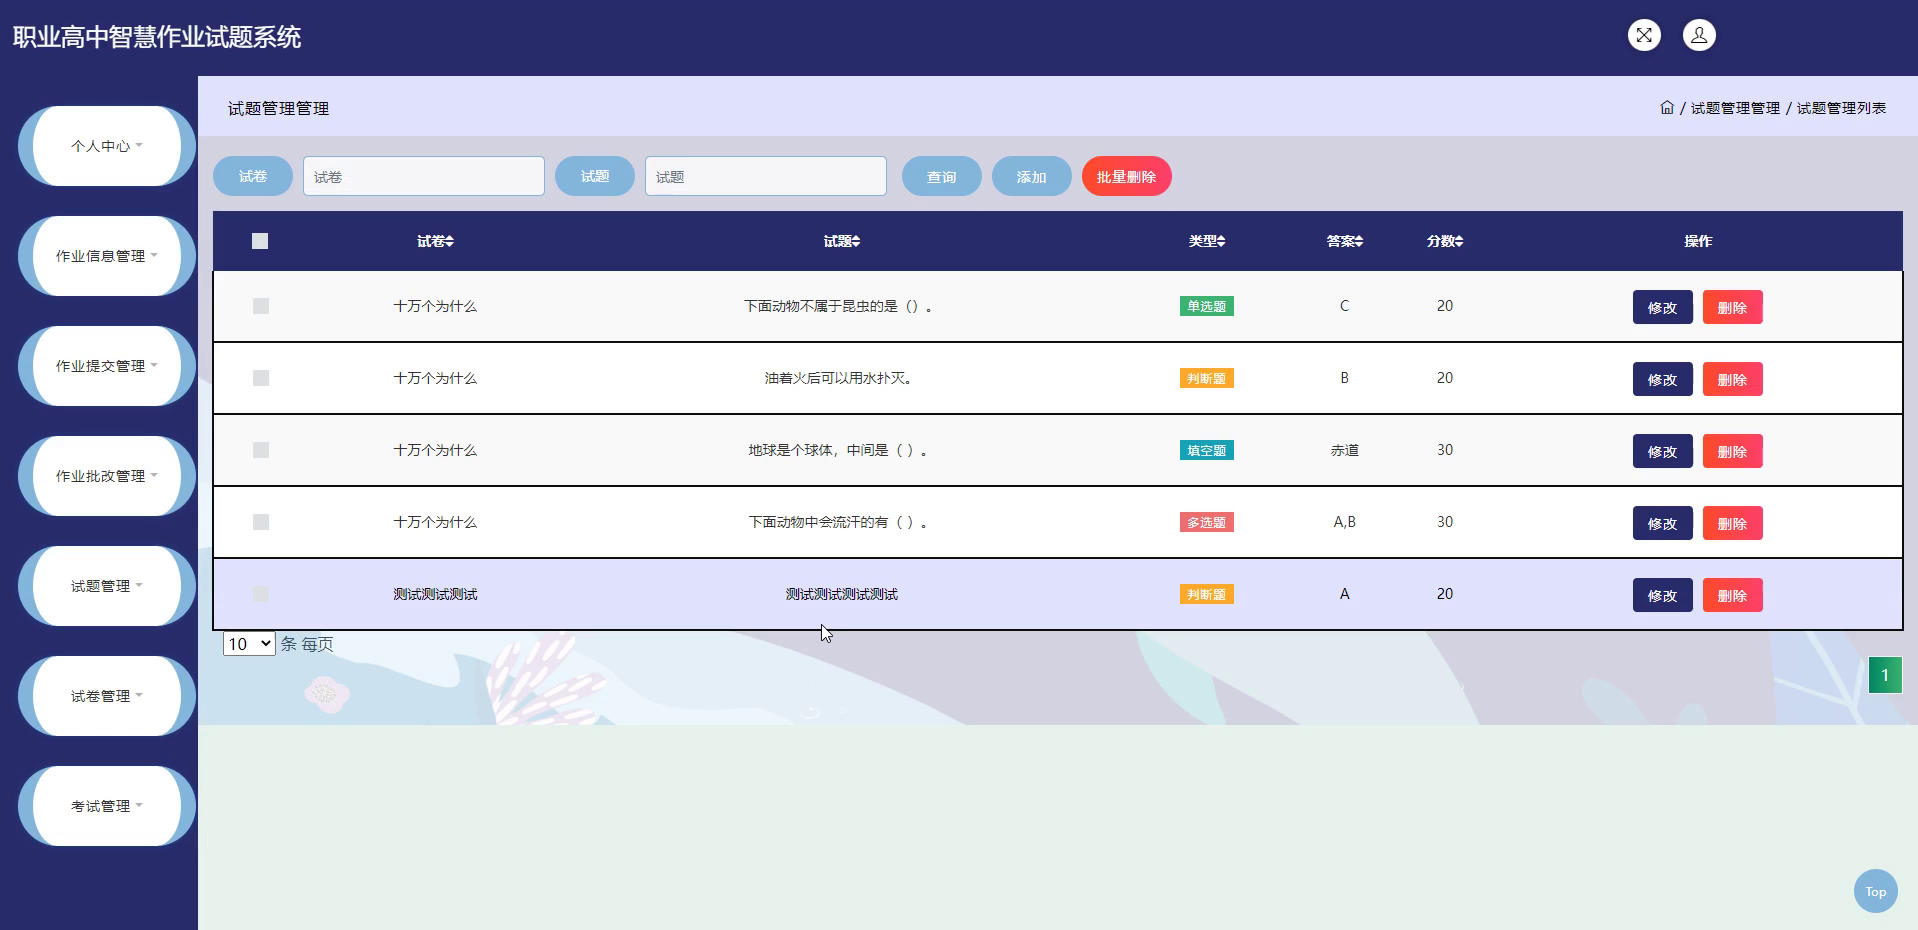Edit the 测试测试测试测试 row

click(1662, 595)
